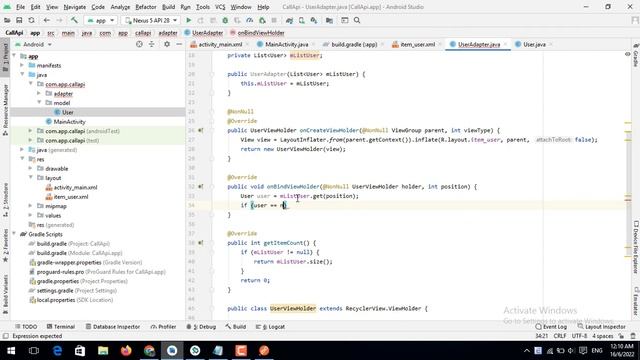Collapse the java folder
Image resolution: width=640 pixels, height=360 pixels.
(22, 75)
